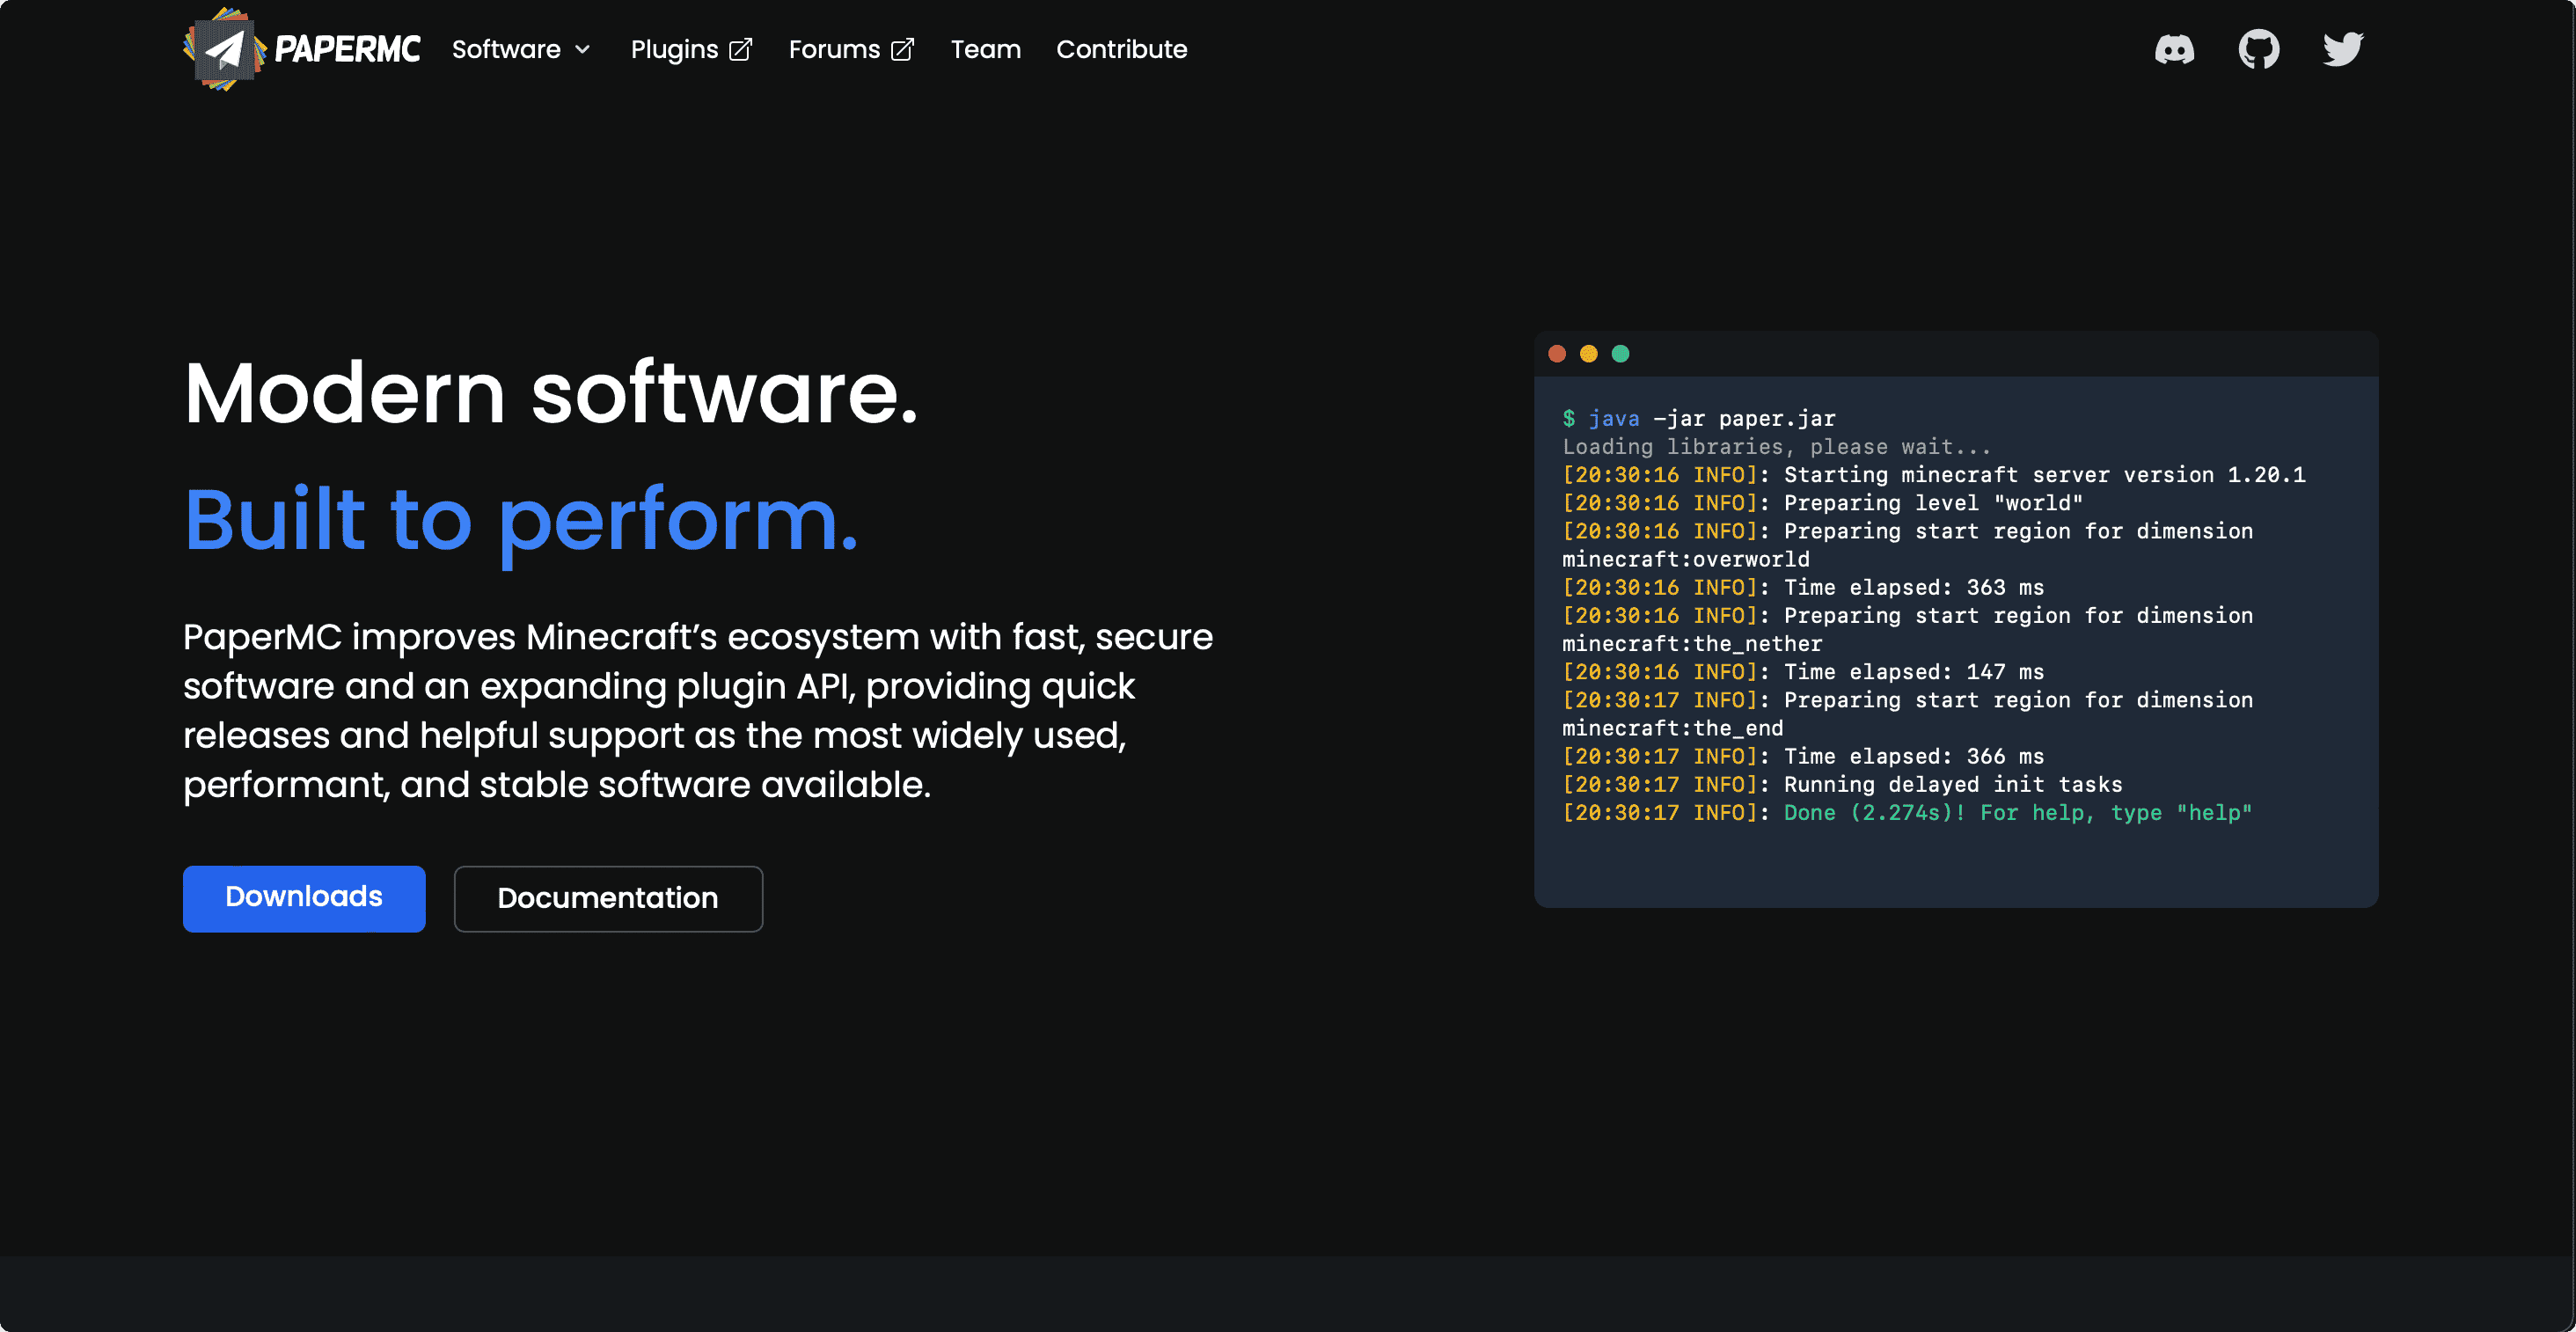The width and height of the screenshot is (2576, 1332).
Task: Open the Documentation button
Action: point(608,898)
